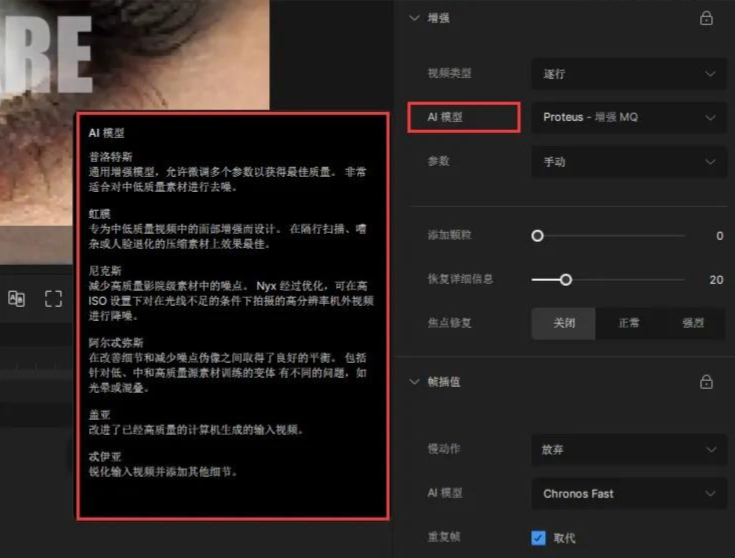Click the 帧插值 section title

click(x=444, y=382)
